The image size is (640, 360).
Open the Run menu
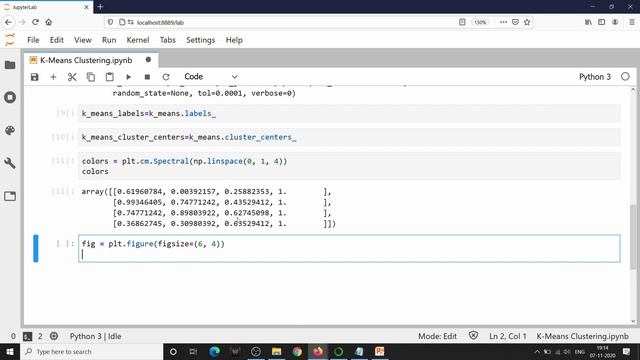(109, 40)
